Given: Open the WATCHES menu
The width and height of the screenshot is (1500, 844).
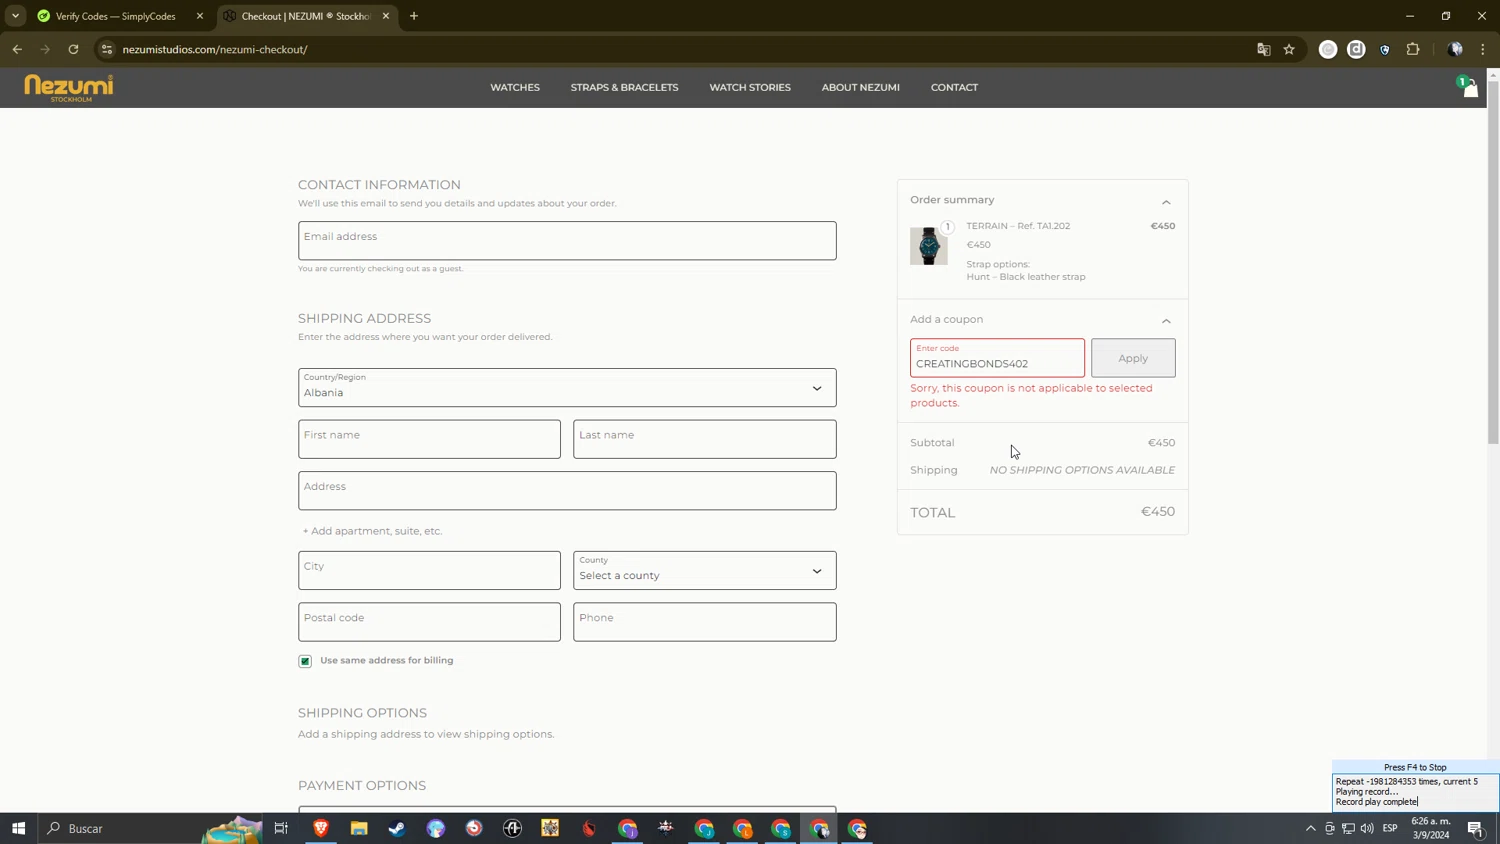Looking at the screenshot, I should tap(515, 87).
